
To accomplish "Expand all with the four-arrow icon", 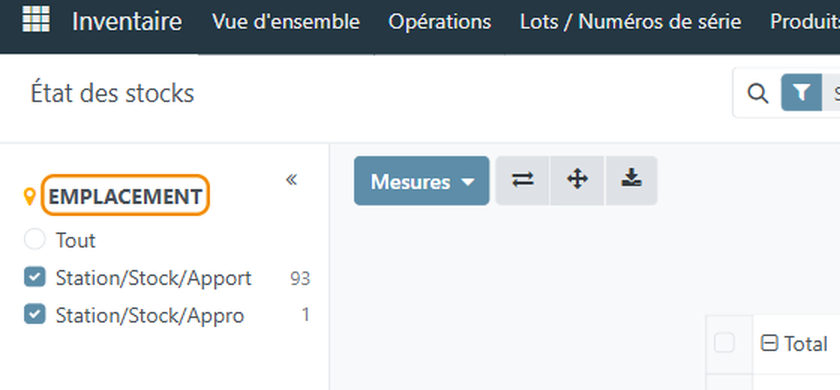I will (x=578, y=181).
